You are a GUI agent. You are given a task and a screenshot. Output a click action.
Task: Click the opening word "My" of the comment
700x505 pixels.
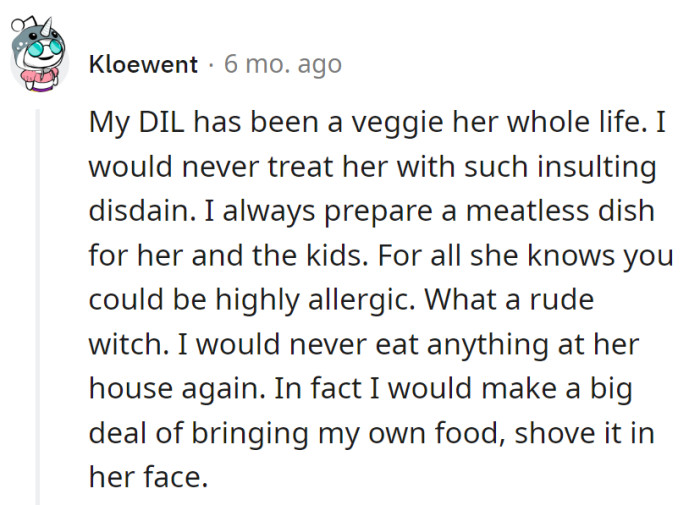[x=105, y=122]
